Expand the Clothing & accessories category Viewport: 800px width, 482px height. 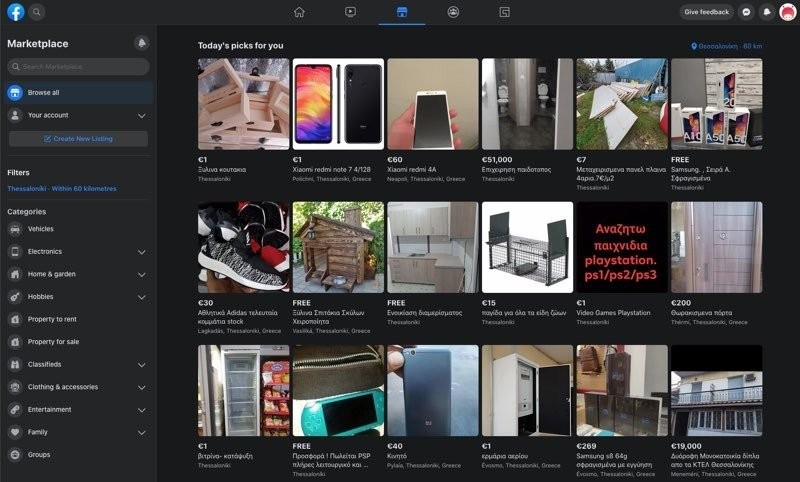[142, 388]
